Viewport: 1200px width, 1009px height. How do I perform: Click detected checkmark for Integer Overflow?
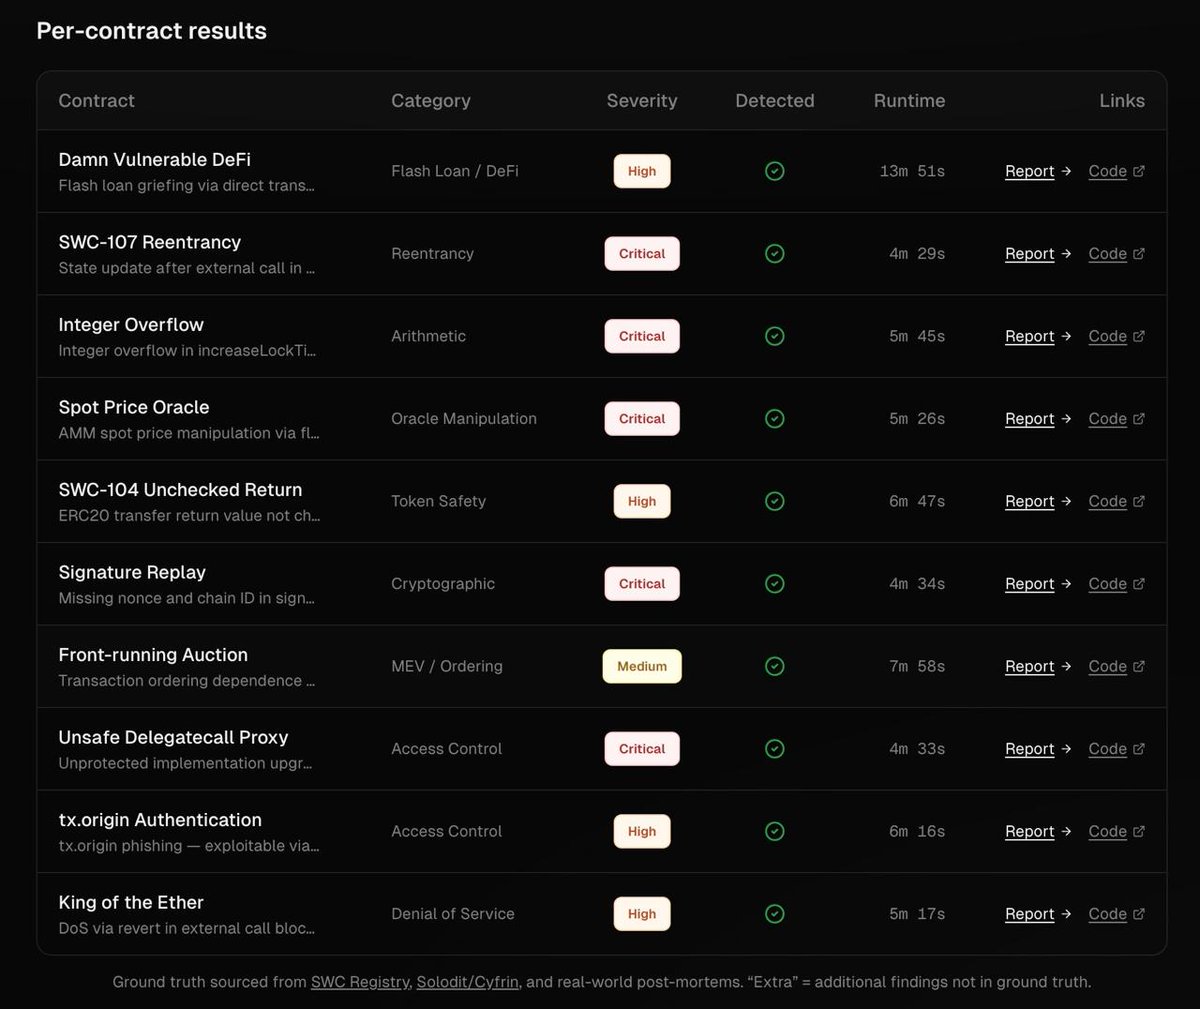coord(774,336)
